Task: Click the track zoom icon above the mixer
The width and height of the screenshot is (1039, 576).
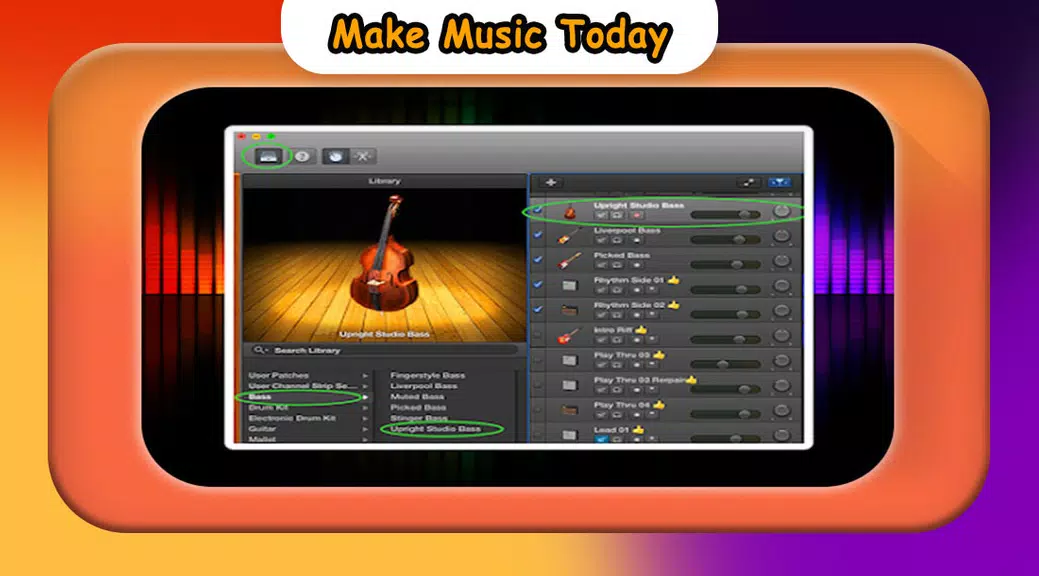Action: [x=750, y=181]
